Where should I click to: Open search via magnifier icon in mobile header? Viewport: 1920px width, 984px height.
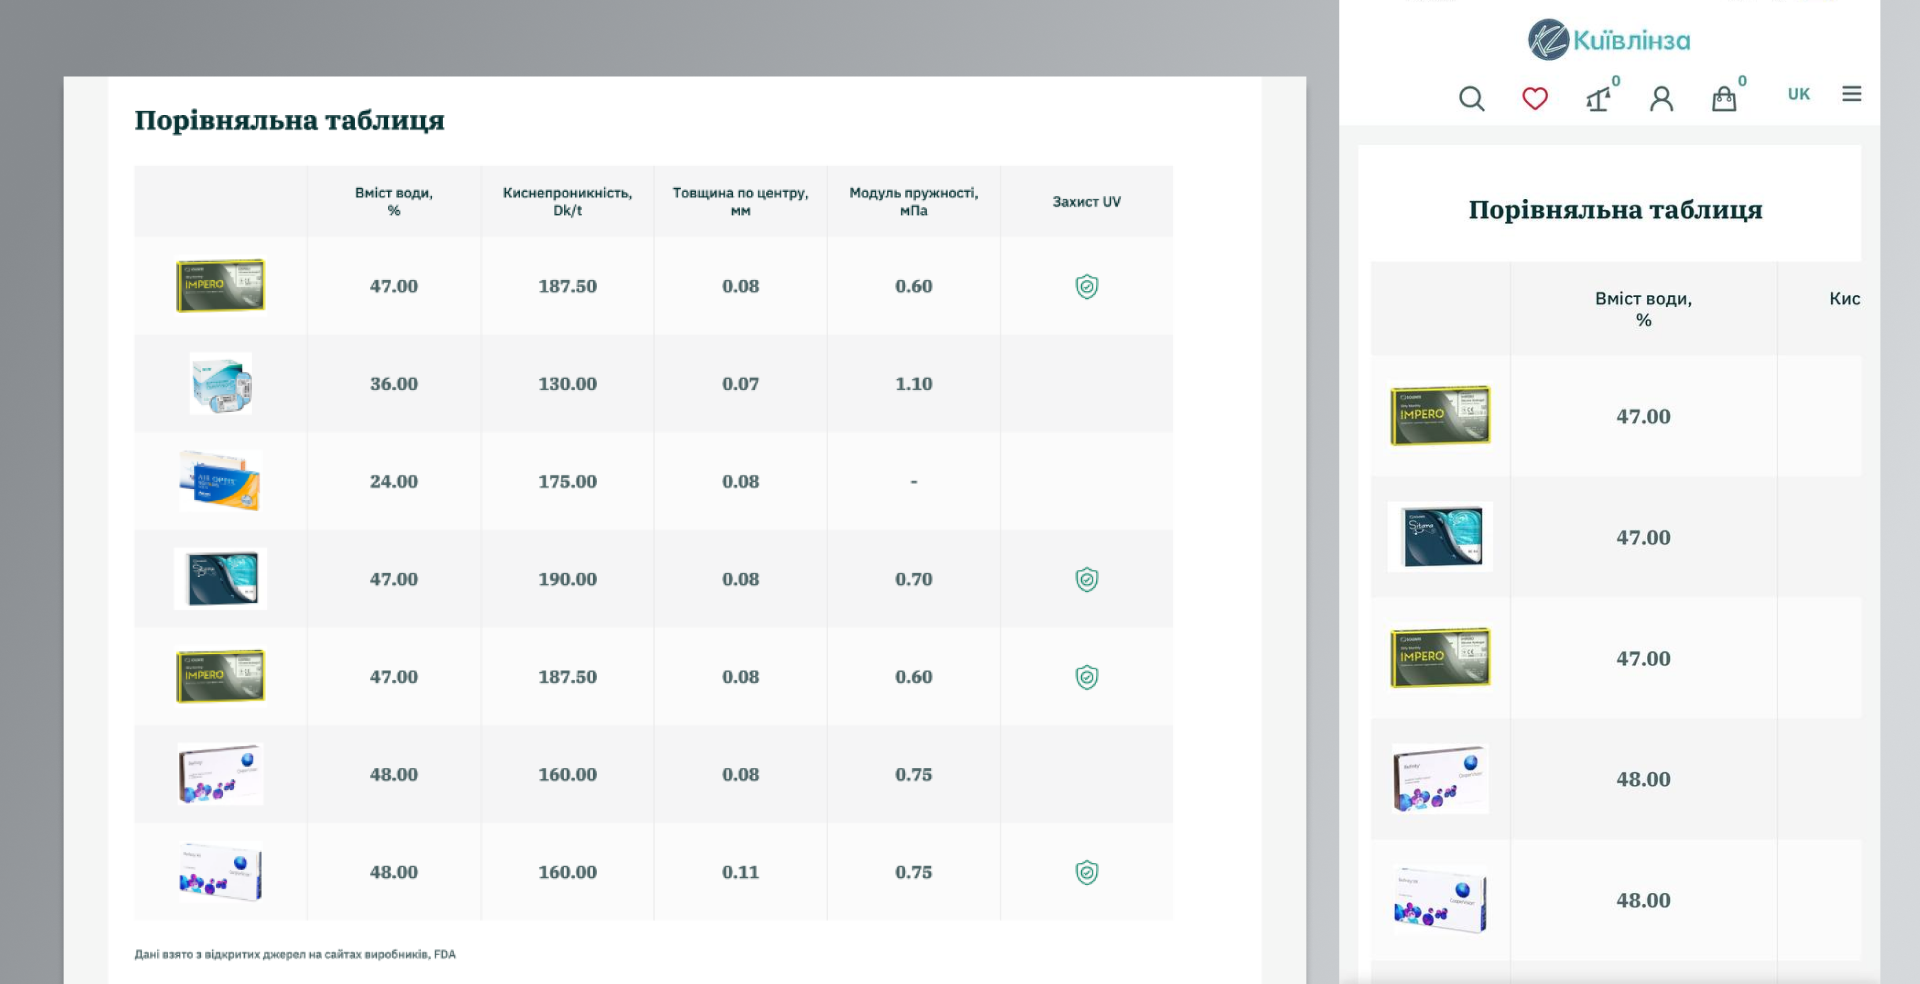pos(1471,98)
